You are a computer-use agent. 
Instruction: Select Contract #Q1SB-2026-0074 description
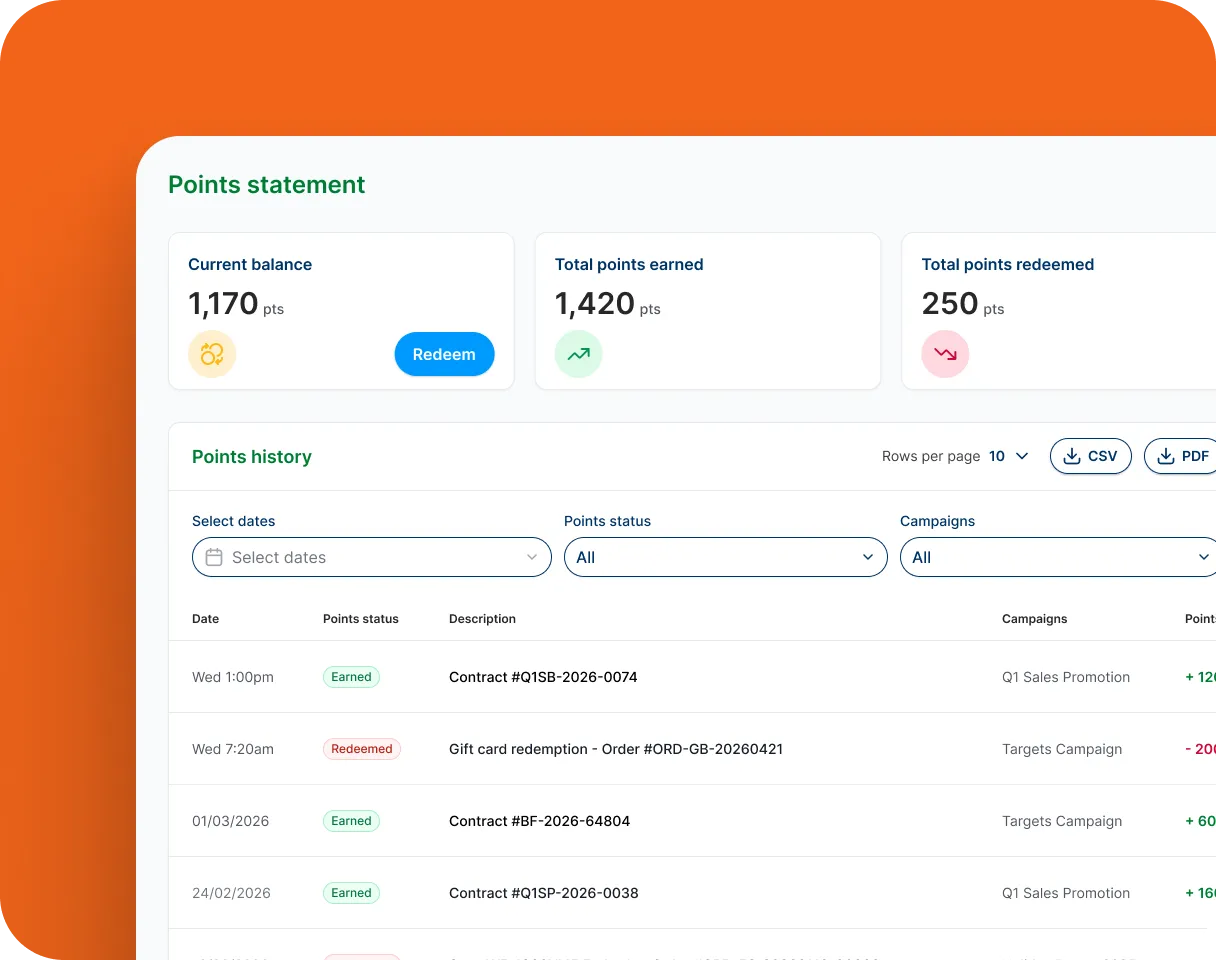point(543,677)
